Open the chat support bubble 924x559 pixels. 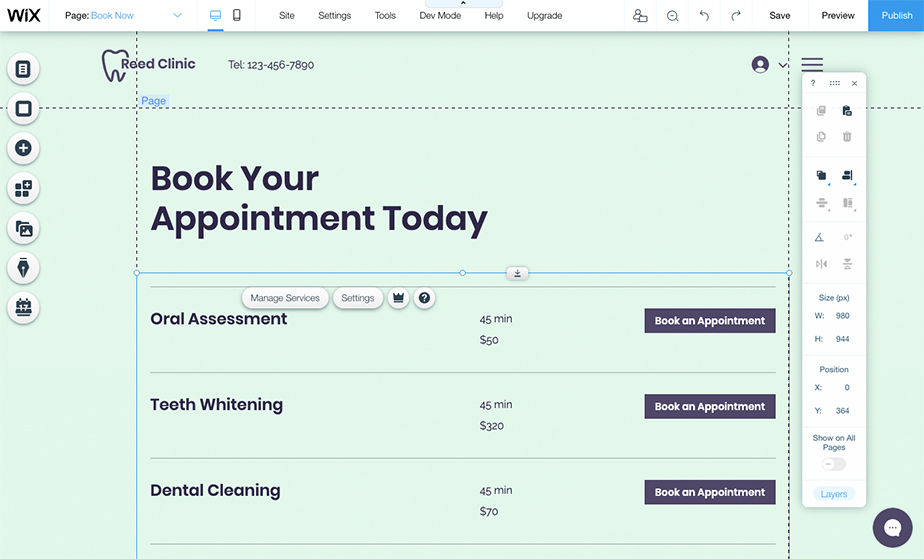click(892, 528)
